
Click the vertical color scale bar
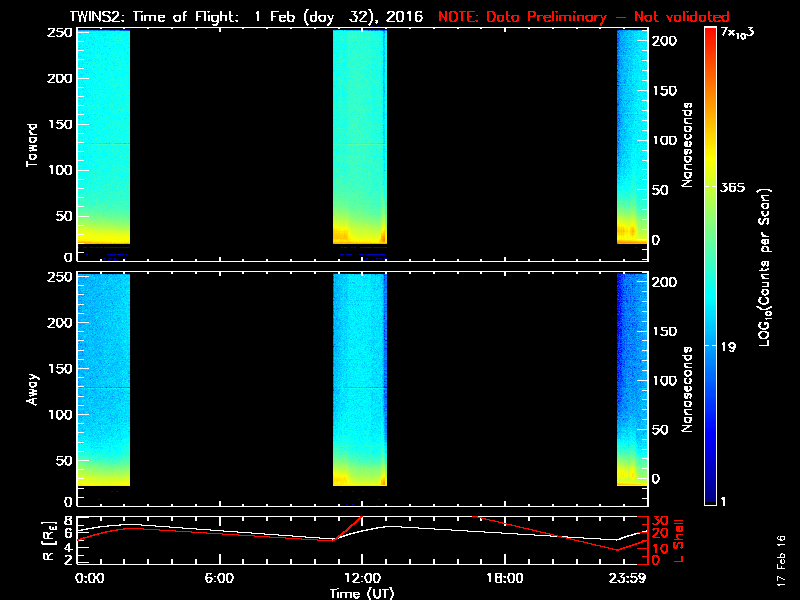coord(710,266)
